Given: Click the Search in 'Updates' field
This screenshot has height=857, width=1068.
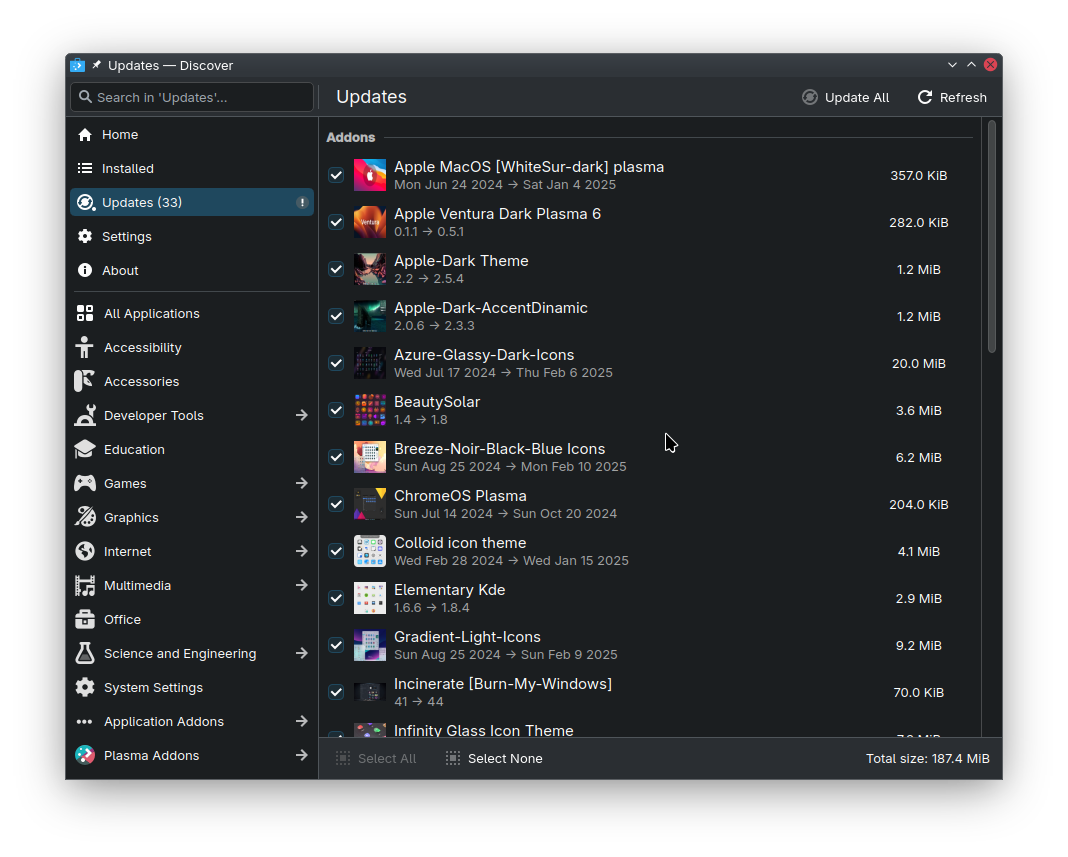Looking at the screenshot, I should [191, 97].
